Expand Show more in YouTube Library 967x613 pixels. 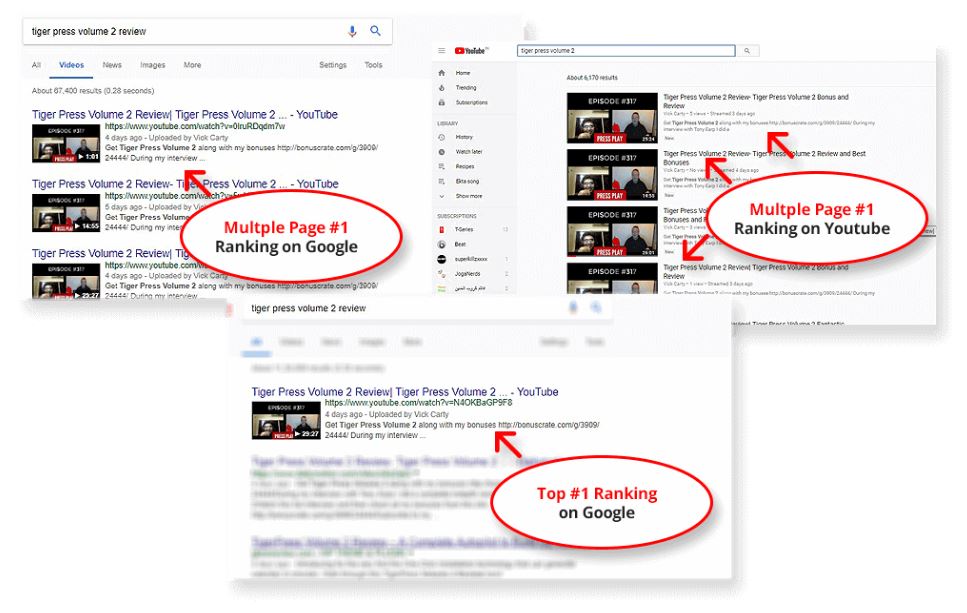pyautogui.click(x=469, y=196)
